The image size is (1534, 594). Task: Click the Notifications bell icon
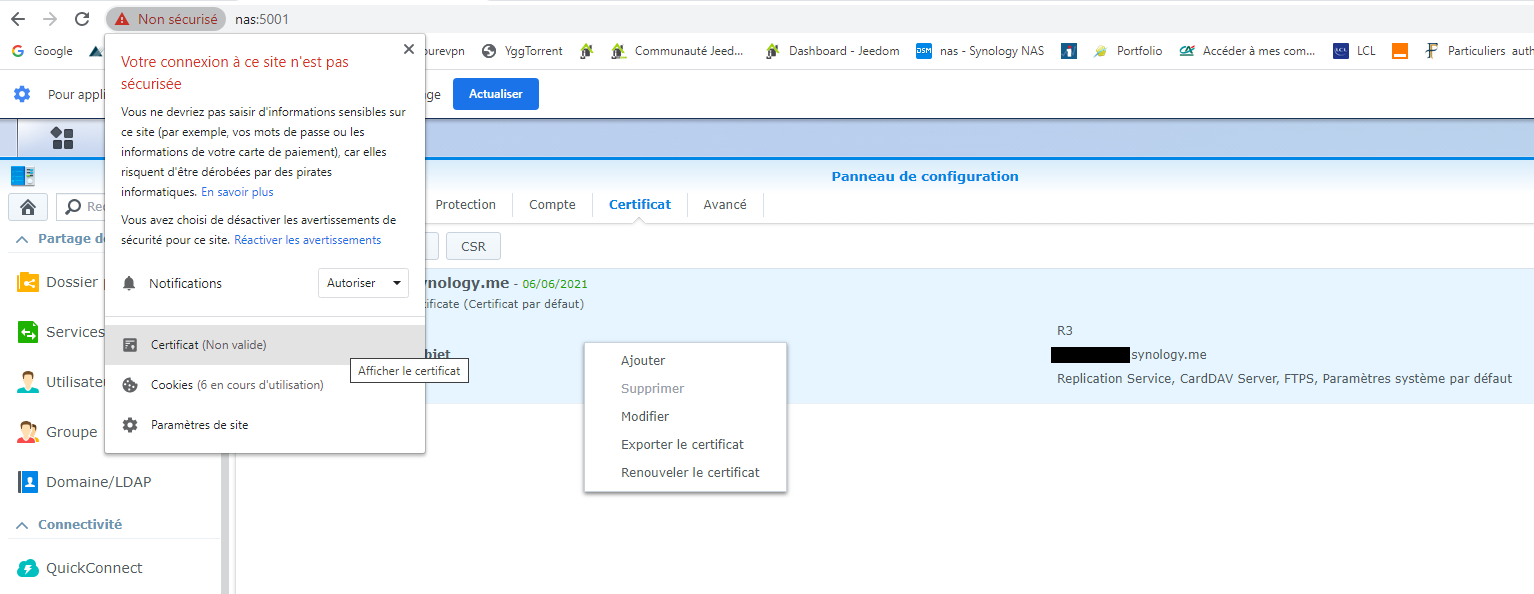point(129,284)
